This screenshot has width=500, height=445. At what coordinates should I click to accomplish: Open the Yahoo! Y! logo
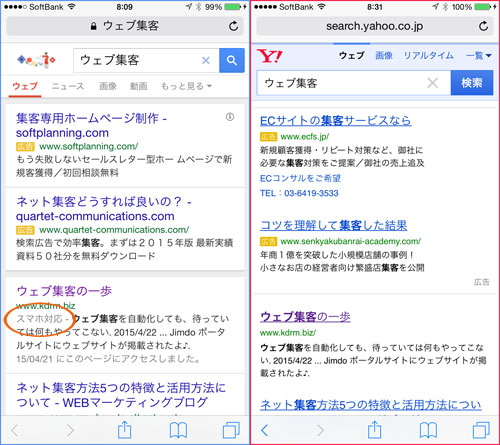270,56
